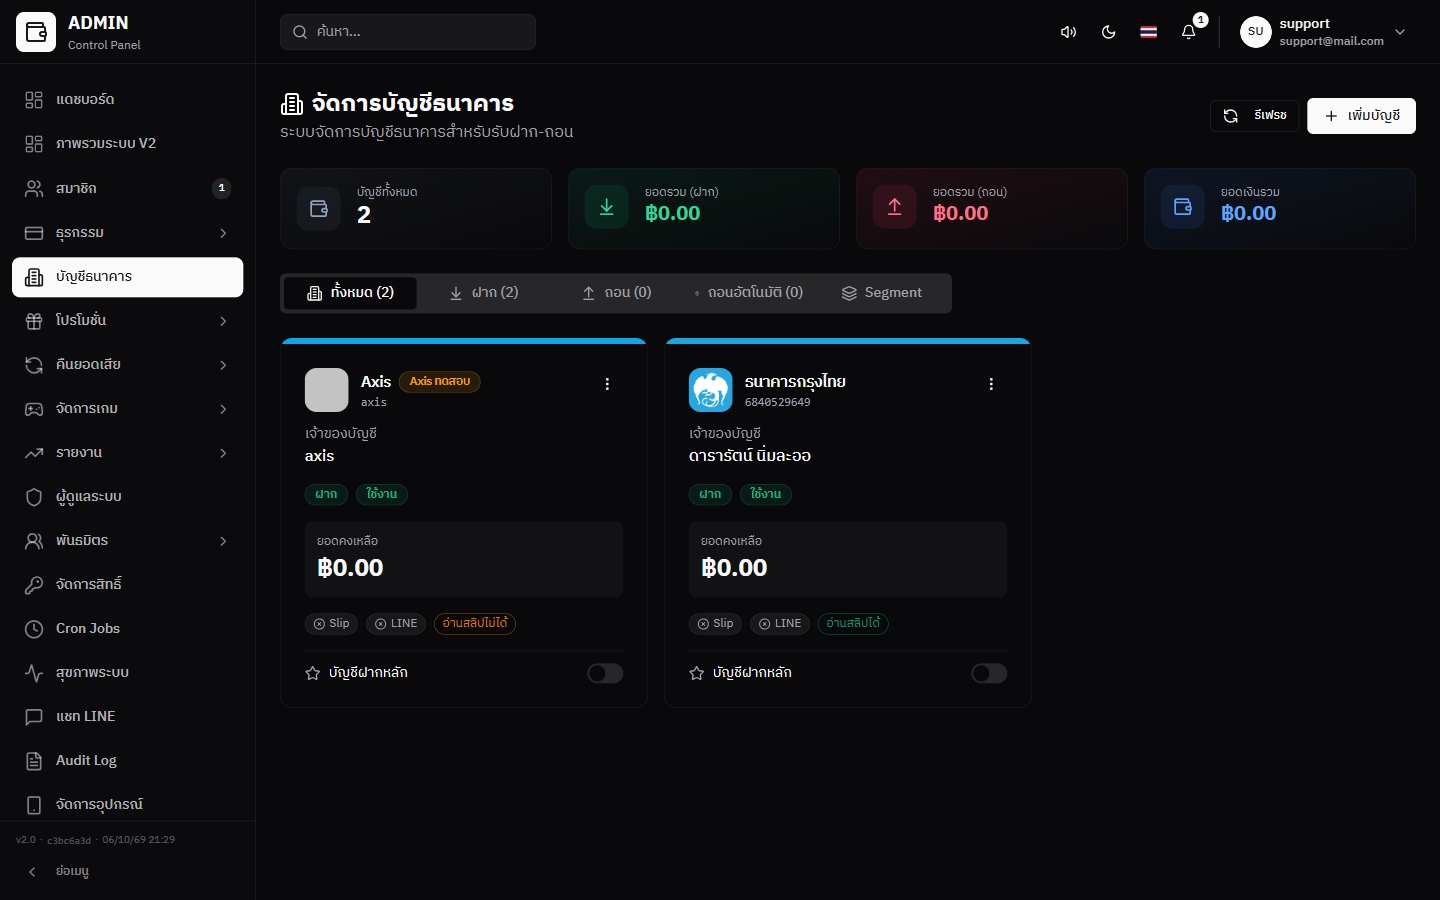1440x900 pixels.
Task: Click the รีเฟรช refresh button
Action: click(1255, 116)
